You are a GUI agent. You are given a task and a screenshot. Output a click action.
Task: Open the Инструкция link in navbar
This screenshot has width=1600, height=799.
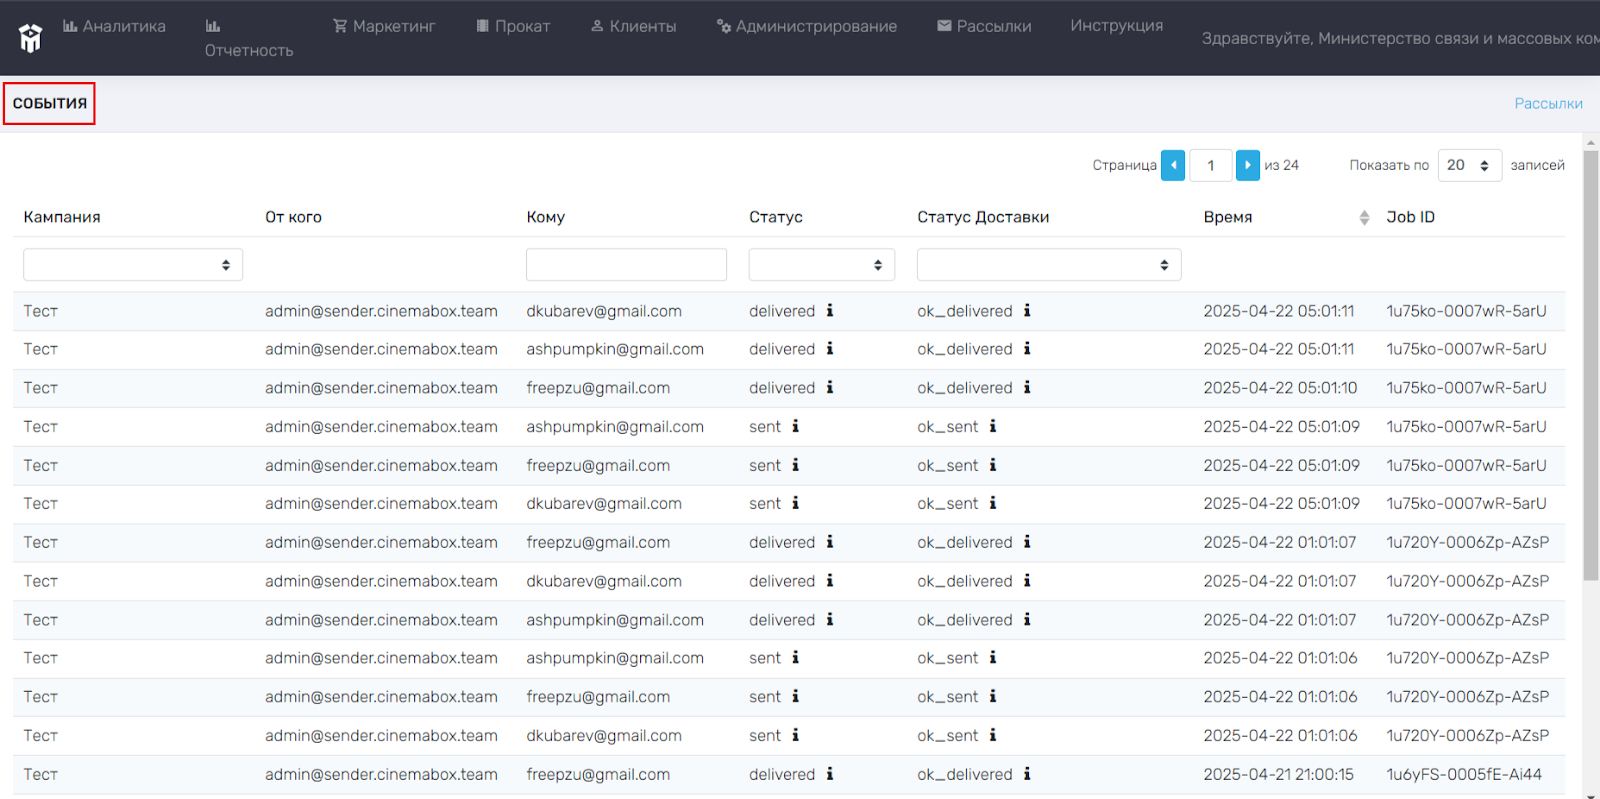[1116, 26]
